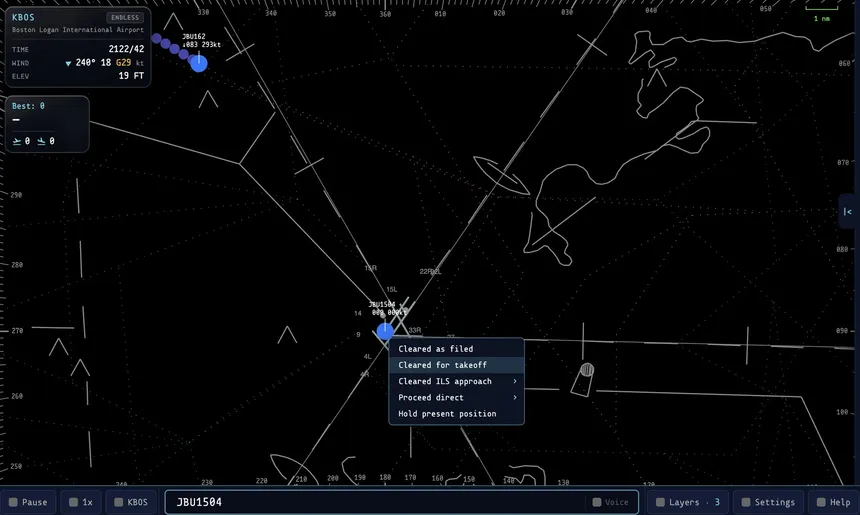Pause the simulation
The width and height of the screenshot is (860, 515).
(x=28, y=502)
